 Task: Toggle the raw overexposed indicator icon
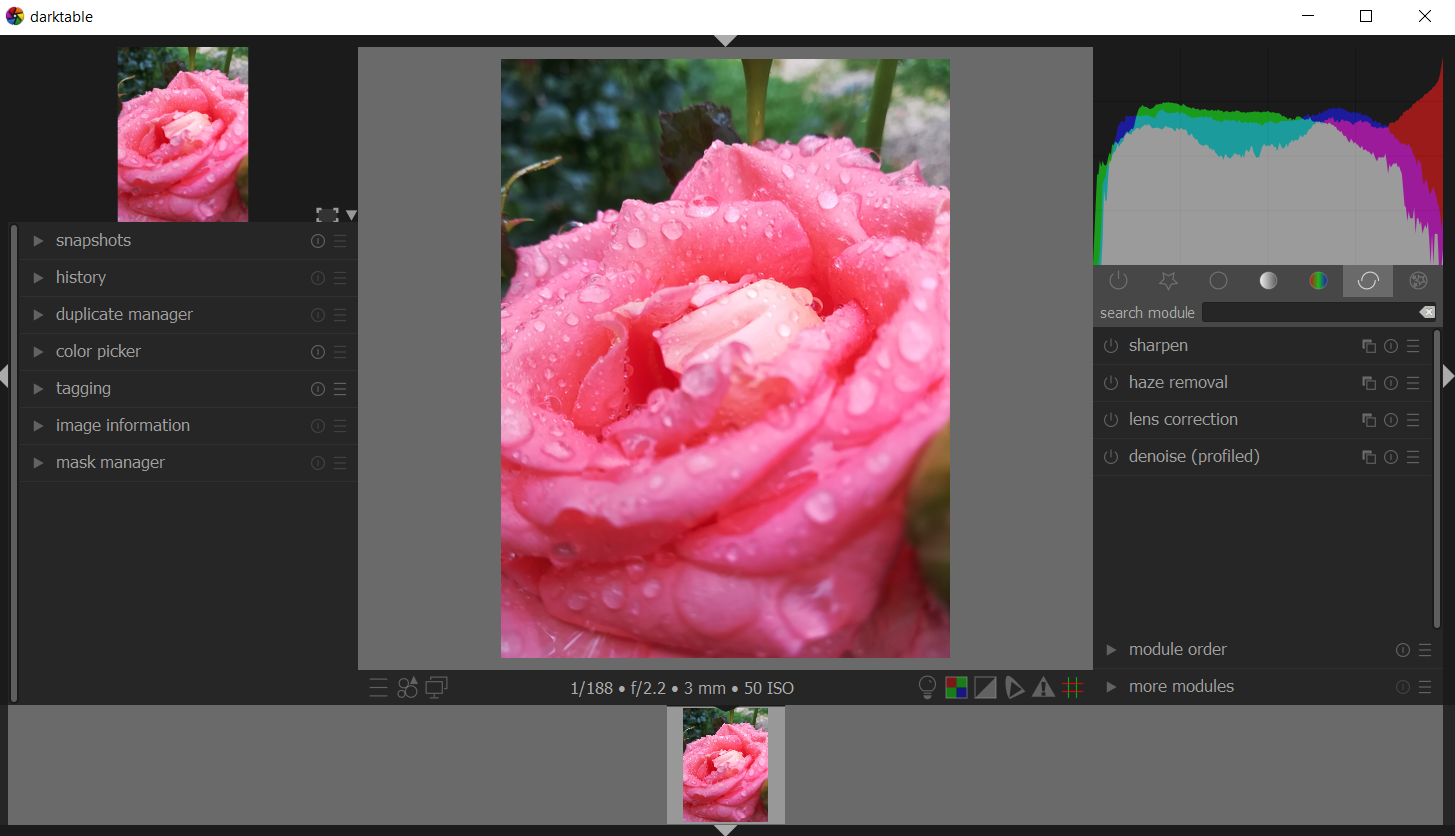click(x=956, y=688)
